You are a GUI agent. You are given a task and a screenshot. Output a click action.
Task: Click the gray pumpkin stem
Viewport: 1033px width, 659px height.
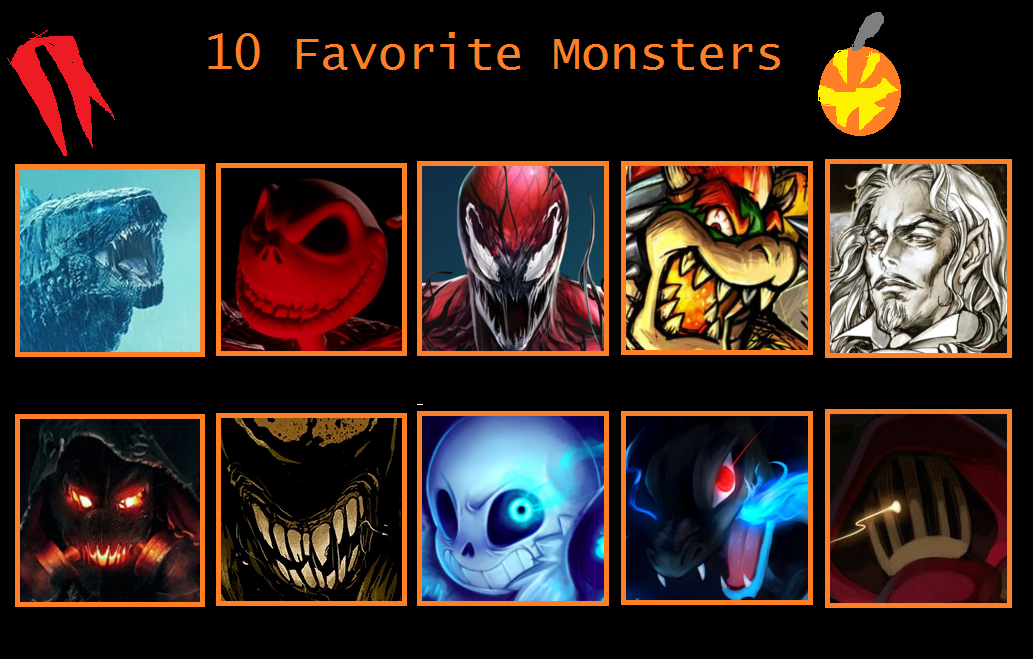click(x=868, y=31)
